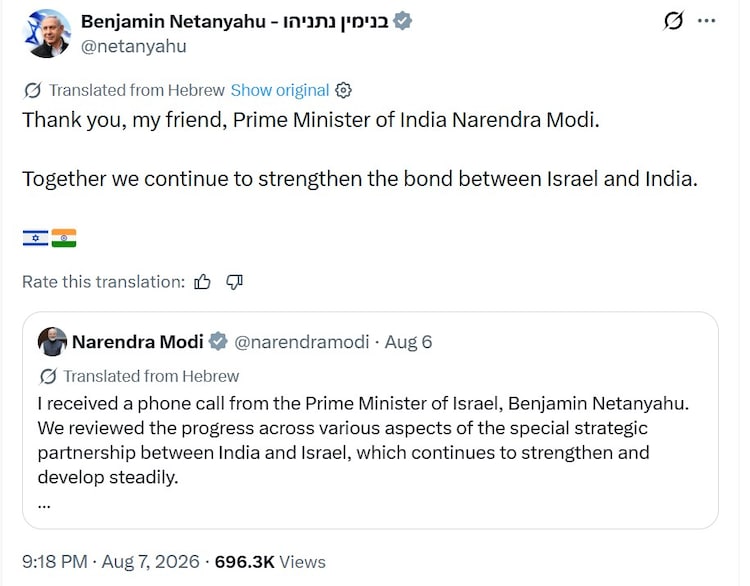
Task: Click Show original translation link
Action: (280, 90)
